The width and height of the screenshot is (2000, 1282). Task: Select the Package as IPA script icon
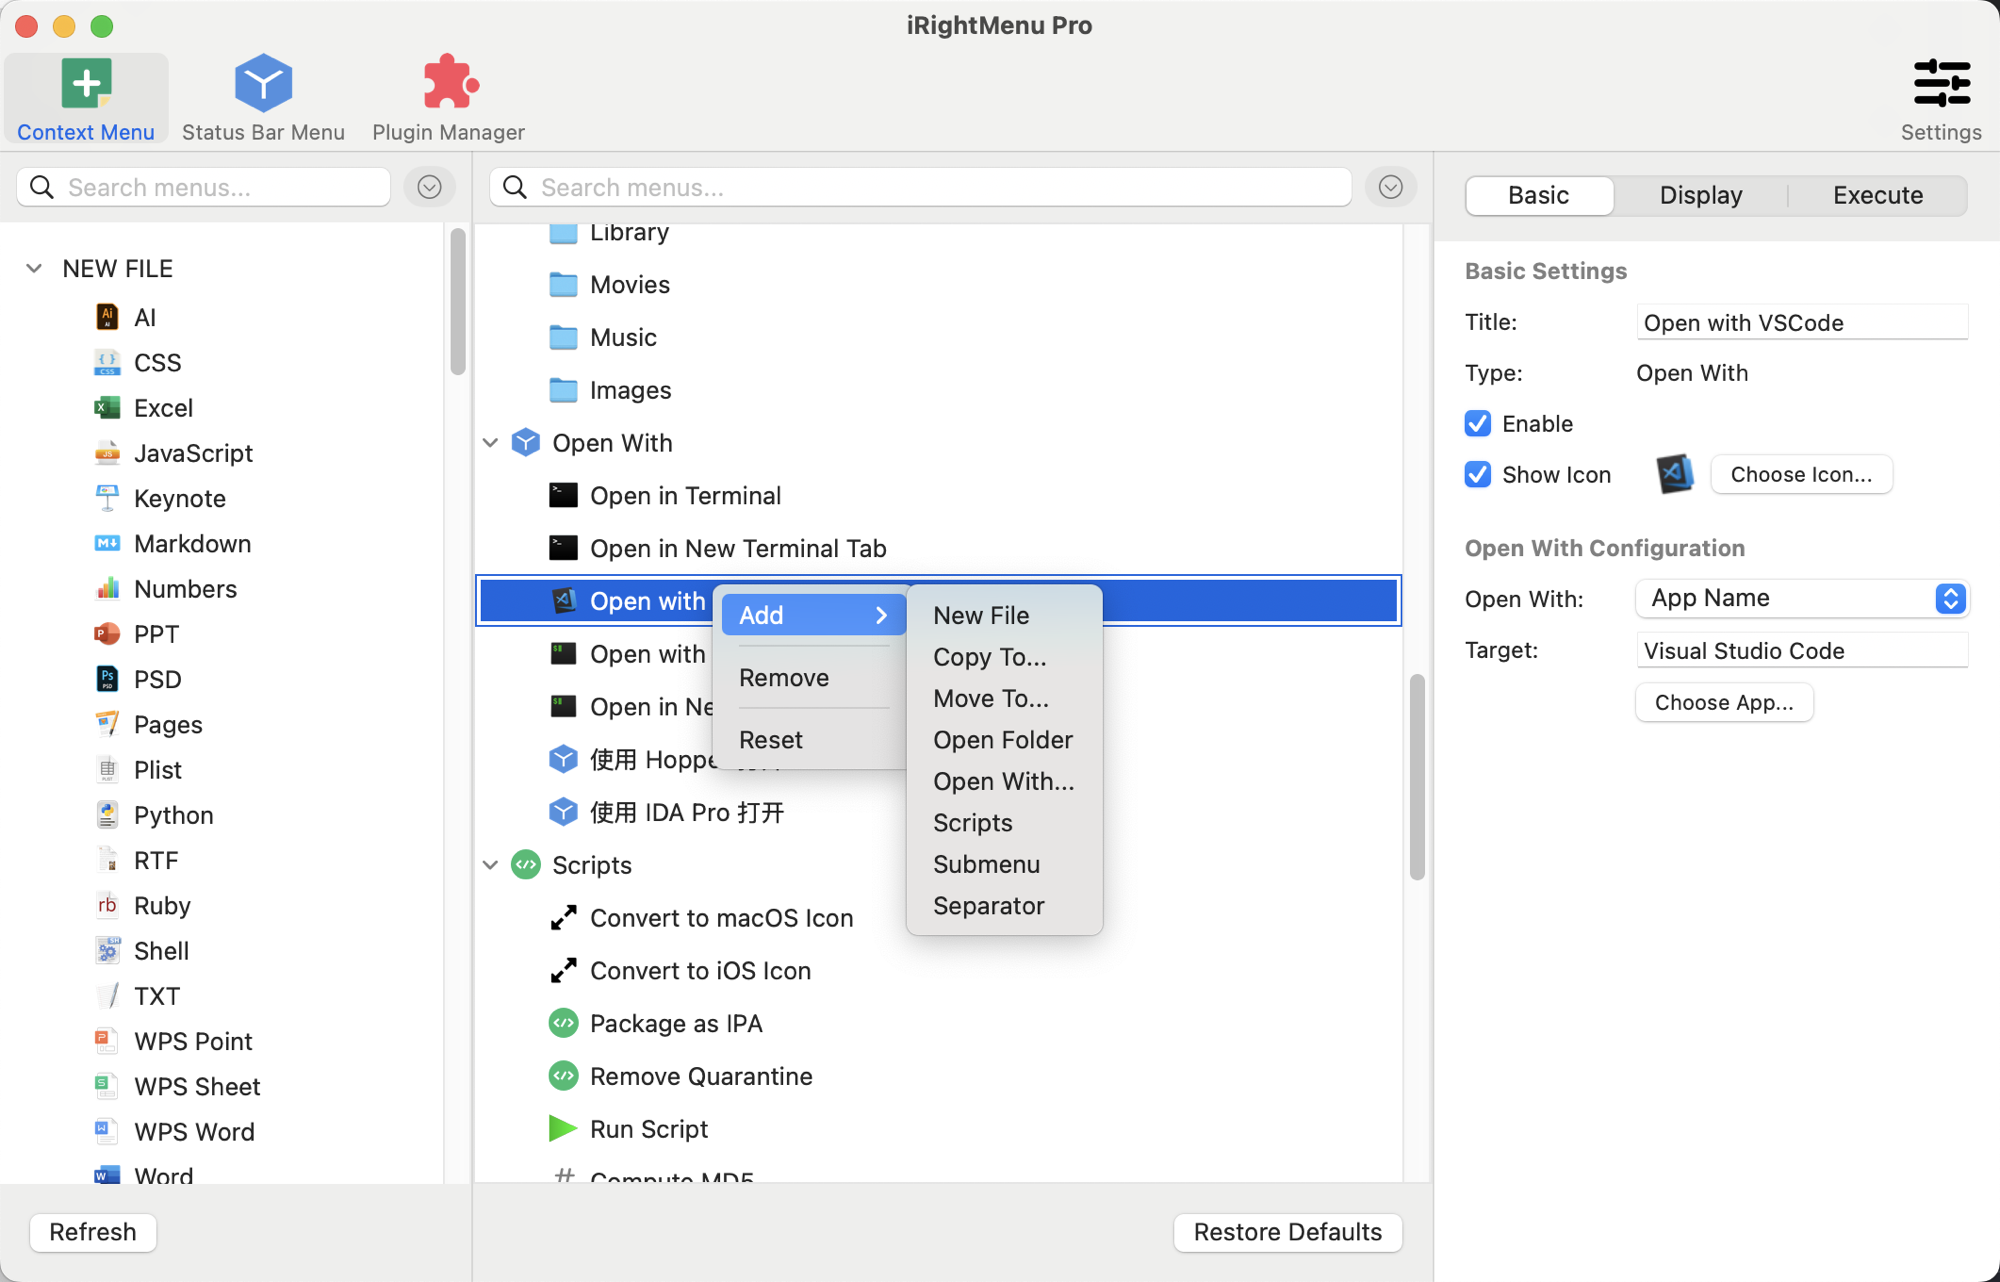563,1023
